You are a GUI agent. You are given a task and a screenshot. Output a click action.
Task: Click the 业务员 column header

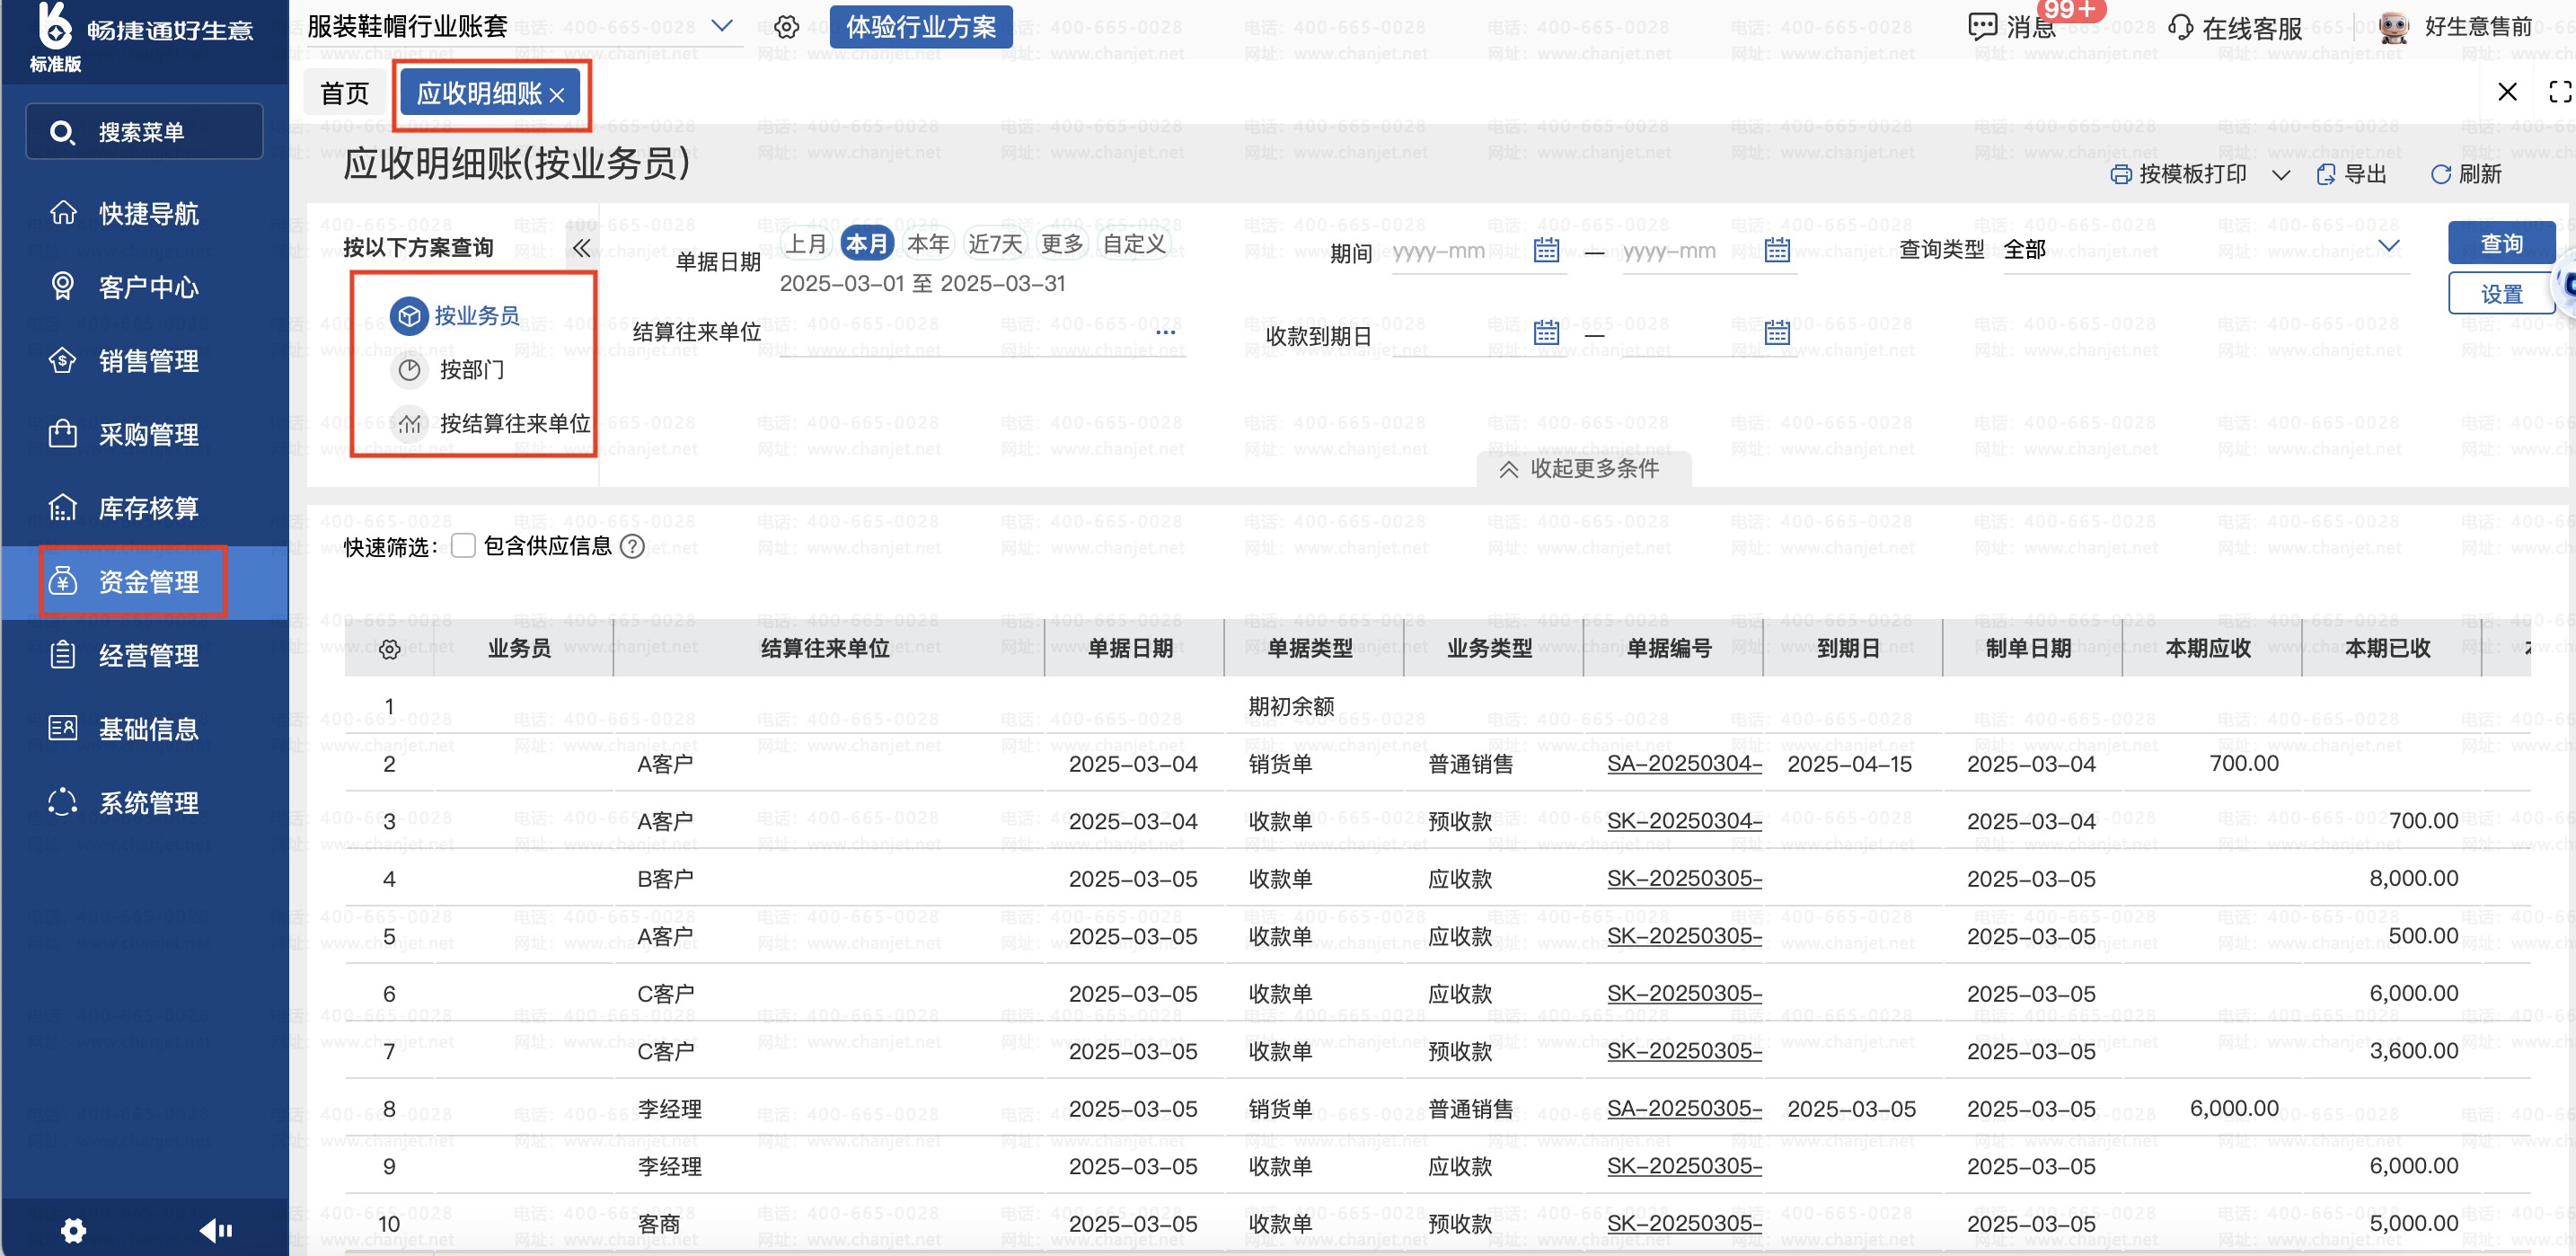pos(519,649)
